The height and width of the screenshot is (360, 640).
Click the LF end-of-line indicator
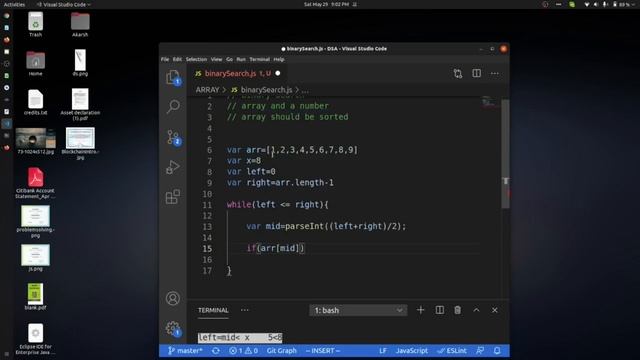click(382, 351)
